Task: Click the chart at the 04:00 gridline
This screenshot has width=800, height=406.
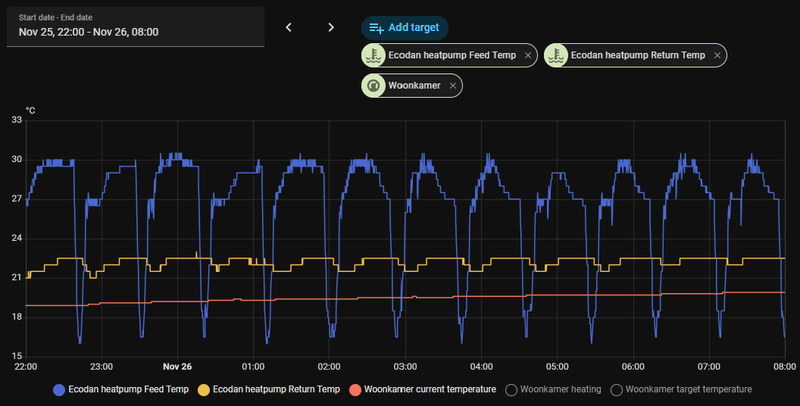Action: pyautogui.click(x=481, y=238)
